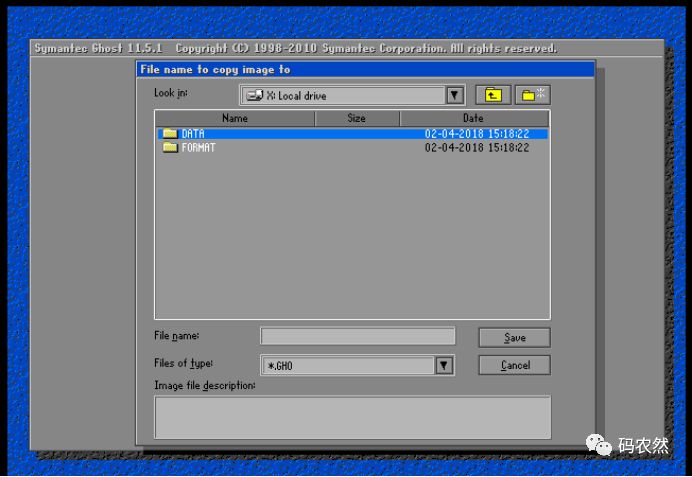Screen dimensions: 692x477
Task: Expand the Files of type dropdown arrow
Action: (444, 365)
